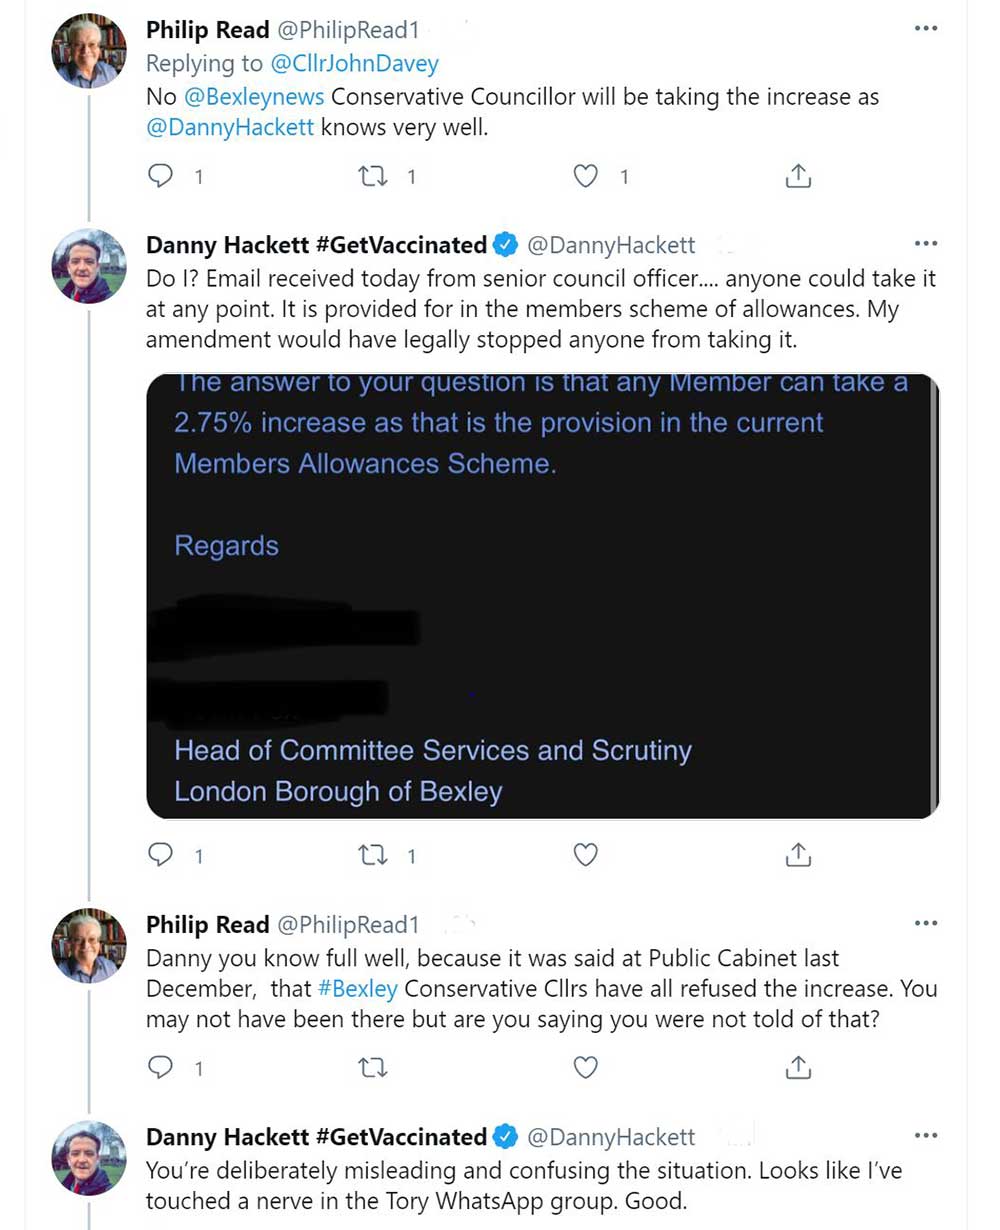Image resolution: width=1000 pixels, height=1230 pixels.
Task: Share Philip Read's Public Cabinet tweet
Action: pos(797,1068)
